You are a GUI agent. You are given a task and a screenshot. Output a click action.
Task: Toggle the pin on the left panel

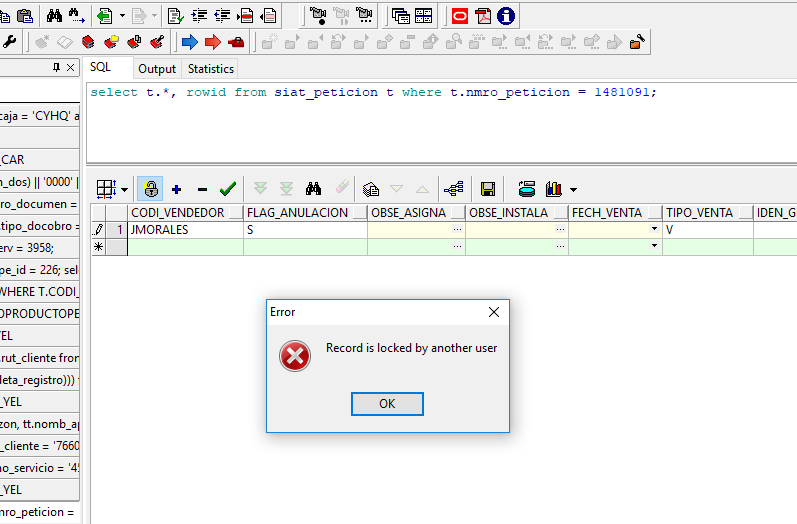(x=56, y=68)
